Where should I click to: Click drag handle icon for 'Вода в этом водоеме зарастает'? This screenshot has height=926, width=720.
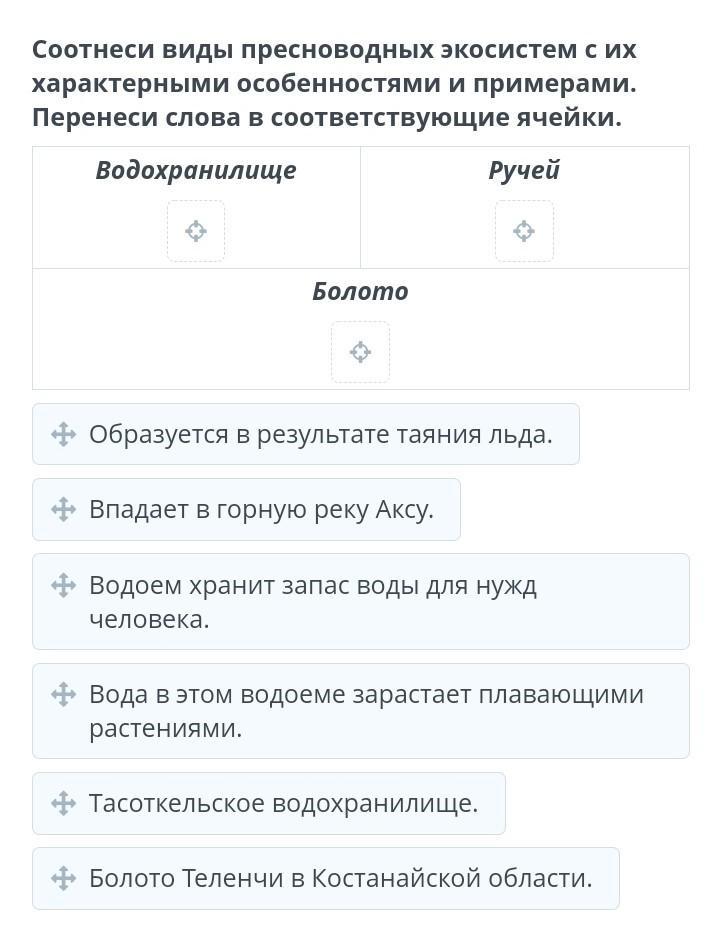click(x=63, y=694)
